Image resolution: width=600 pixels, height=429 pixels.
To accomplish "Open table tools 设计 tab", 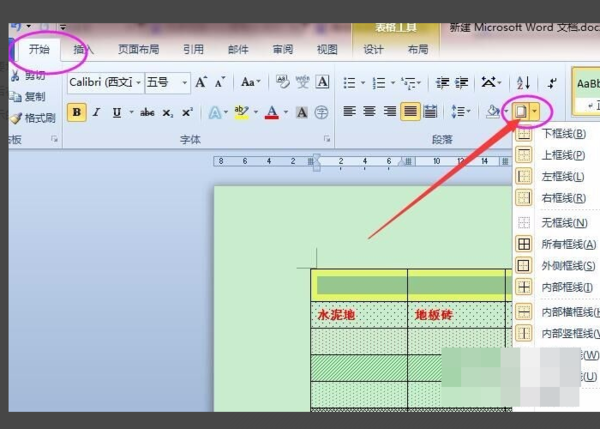I will (x=373, y=49).
